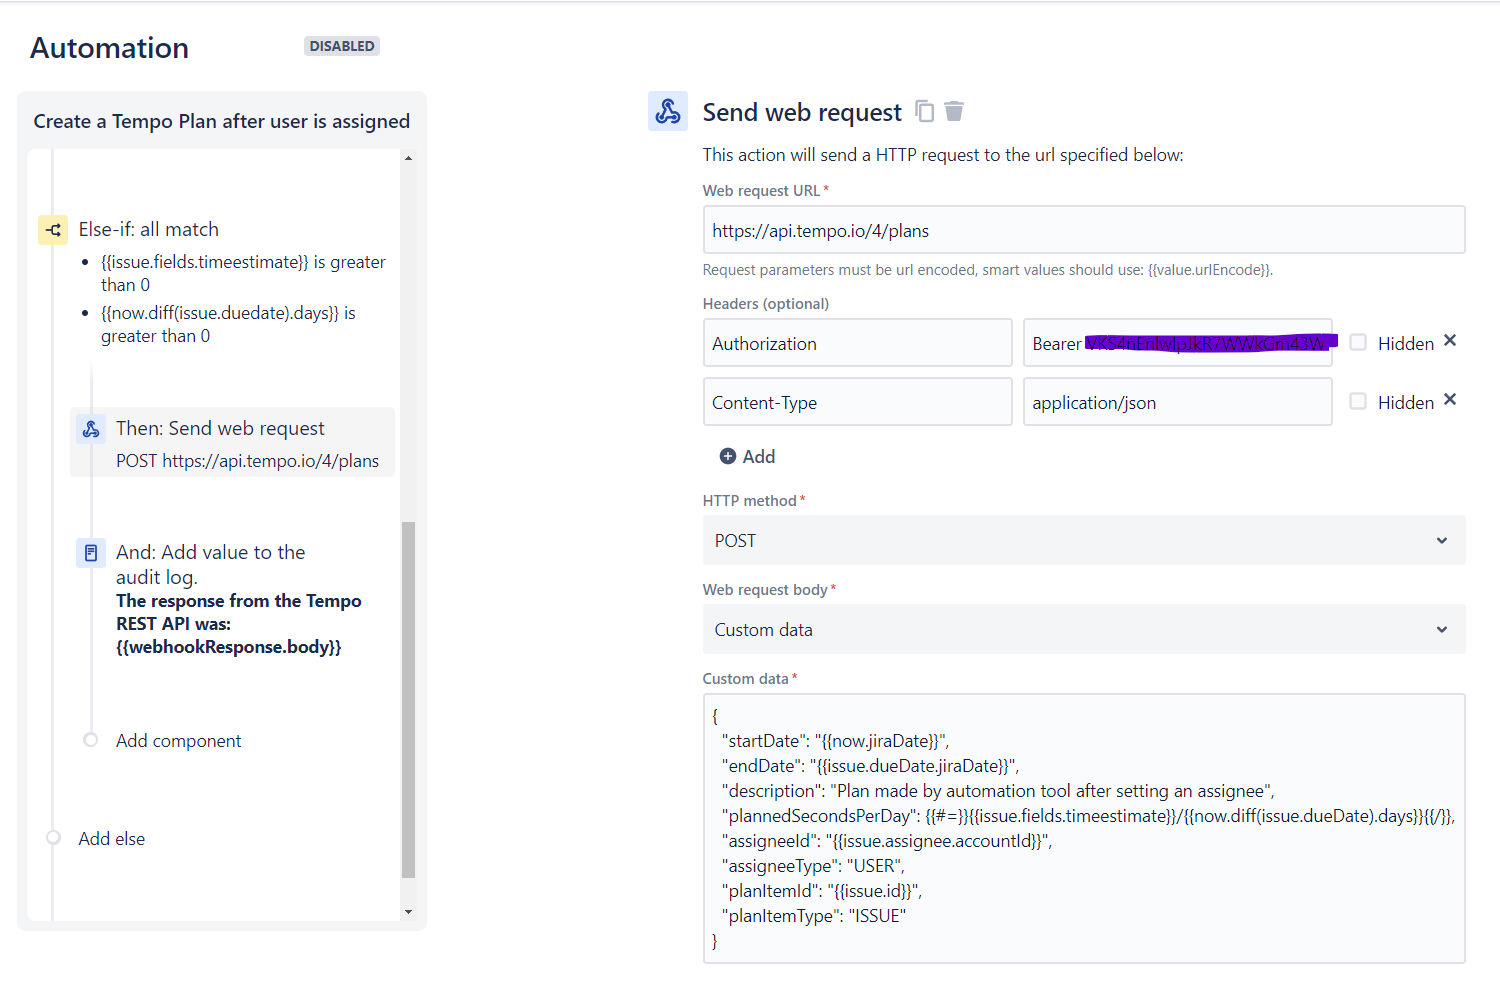Click the web request icon in rule sidebar

tap(91, 429)
